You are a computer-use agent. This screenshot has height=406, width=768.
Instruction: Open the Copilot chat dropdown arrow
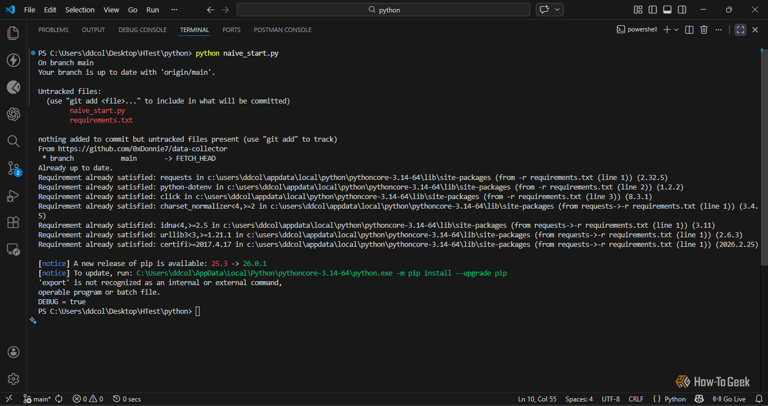(x=558, y=10)
